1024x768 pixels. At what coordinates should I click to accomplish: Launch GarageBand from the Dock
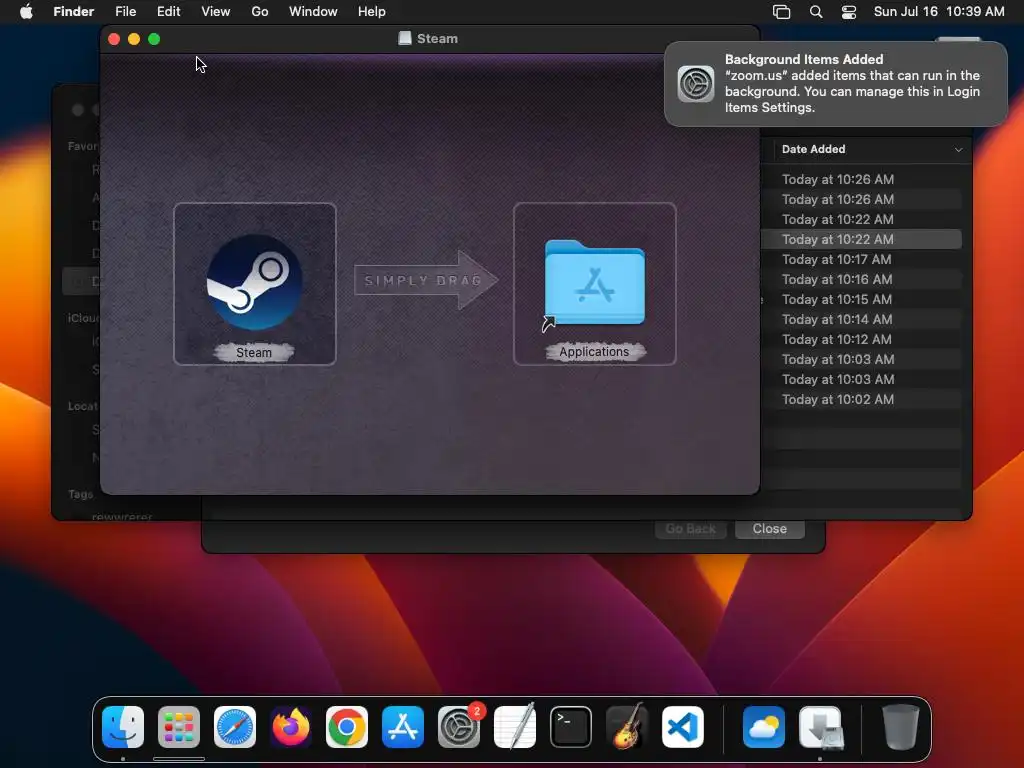627,727
